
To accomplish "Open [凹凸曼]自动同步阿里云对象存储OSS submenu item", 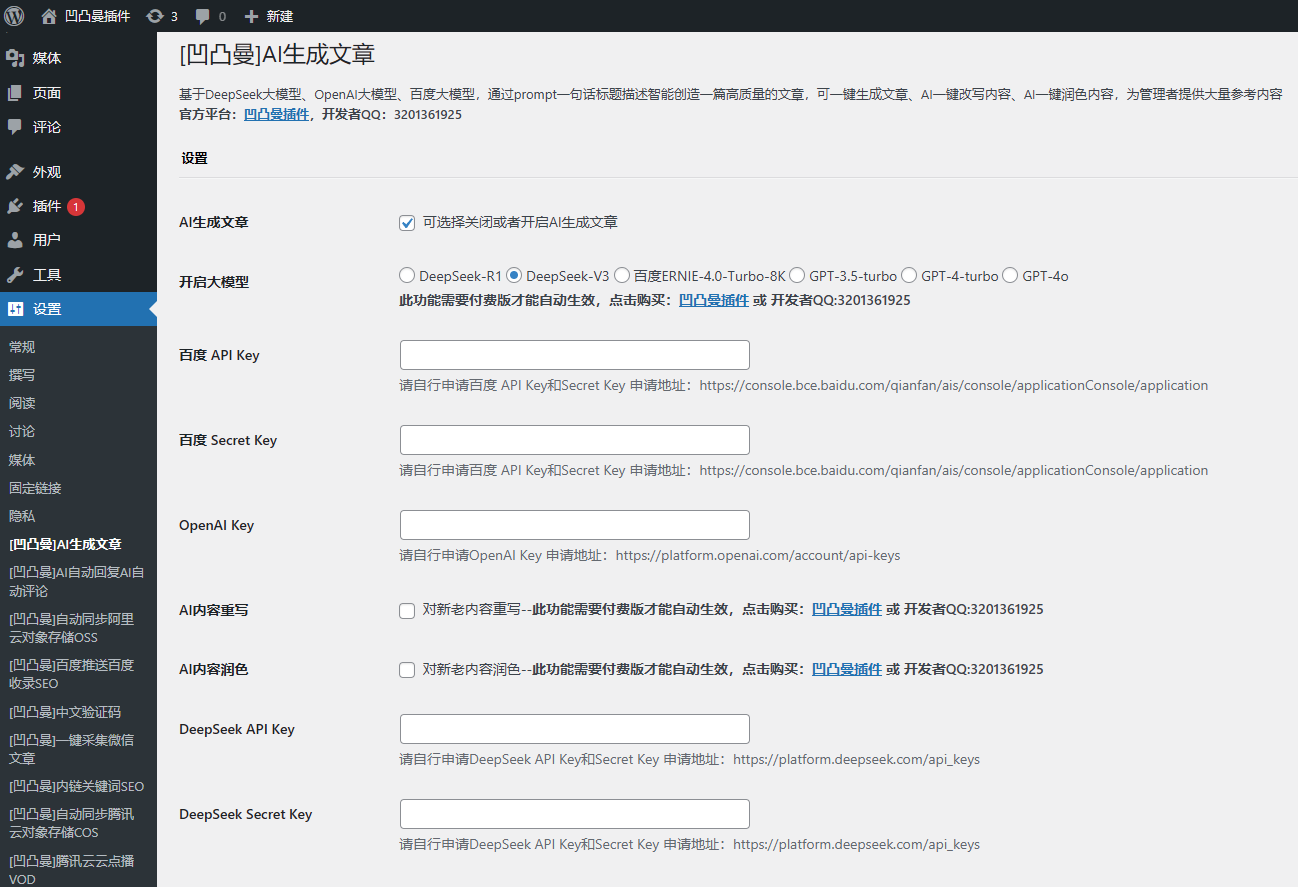I will (72, 628).
